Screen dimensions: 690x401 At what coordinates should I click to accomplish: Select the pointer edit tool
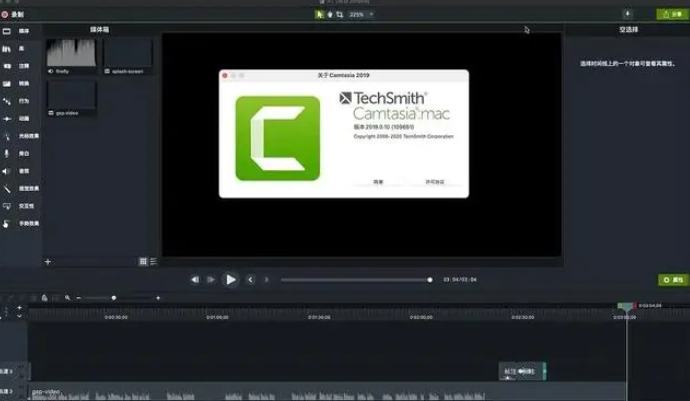click(x=320, y=14)
